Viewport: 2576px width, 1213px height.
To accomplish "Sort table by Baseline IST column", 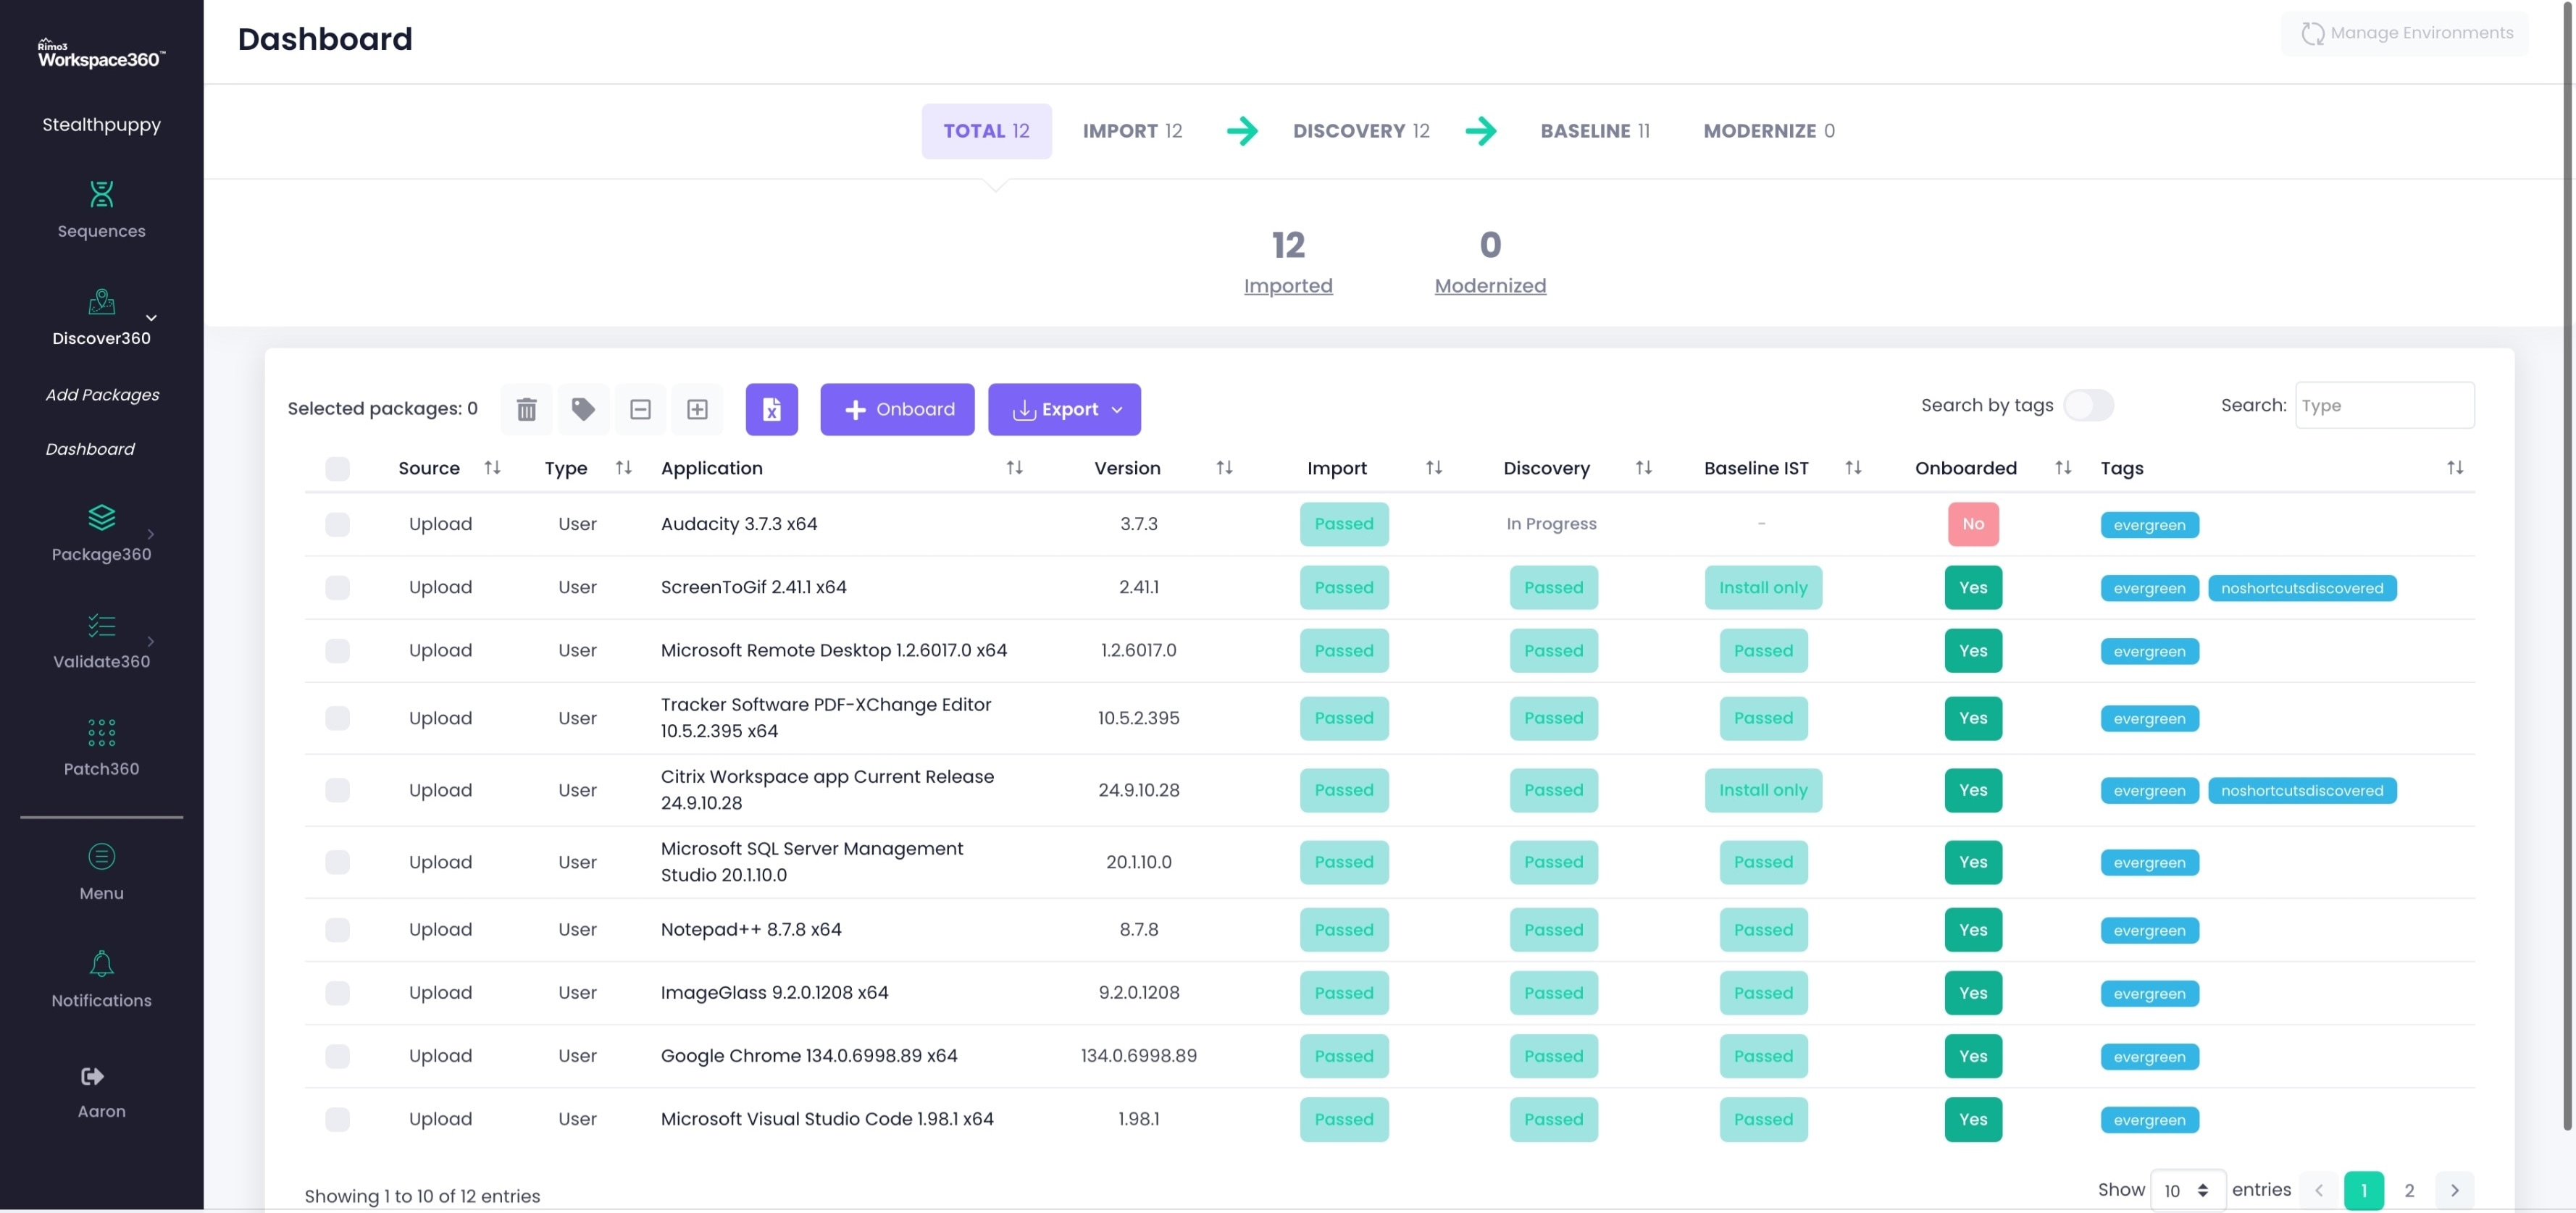I will [x=1853, y=468].
